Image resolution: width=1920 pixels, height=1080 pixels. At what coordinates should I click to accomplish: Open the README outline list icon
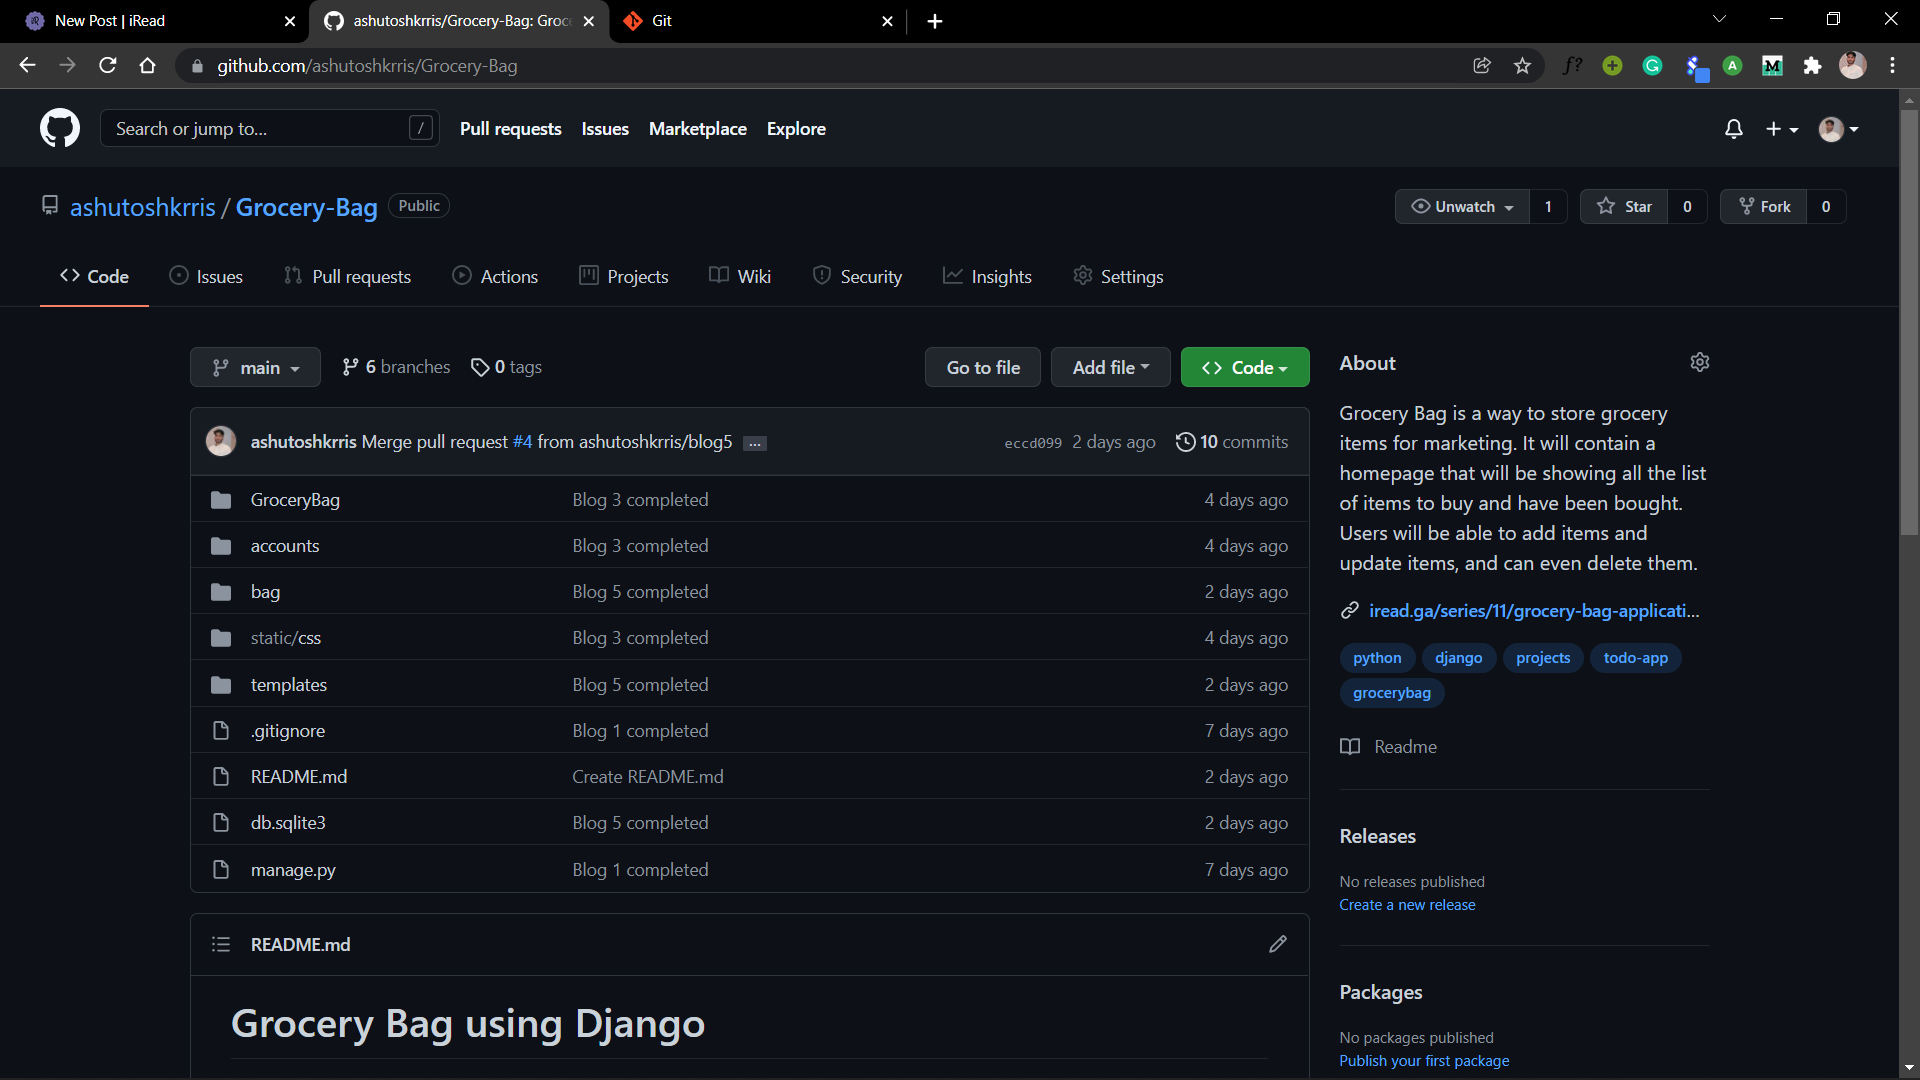point(221,944)
